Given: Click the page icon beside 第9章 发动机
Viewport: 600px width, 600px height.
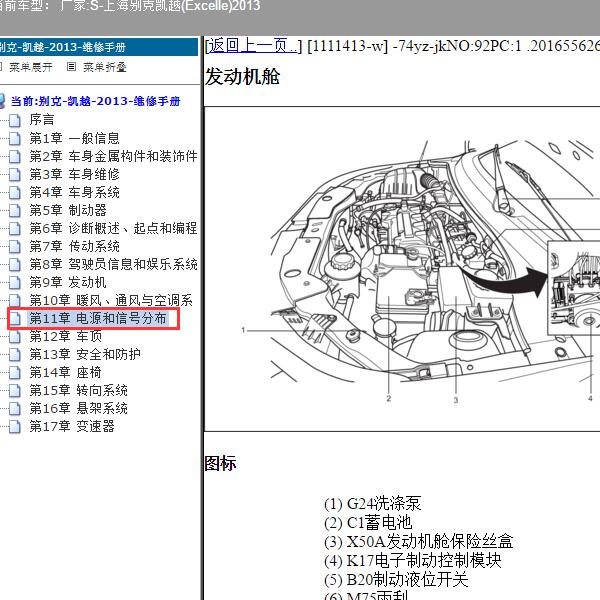Looking at the screenshot, I should click(15, 282).
